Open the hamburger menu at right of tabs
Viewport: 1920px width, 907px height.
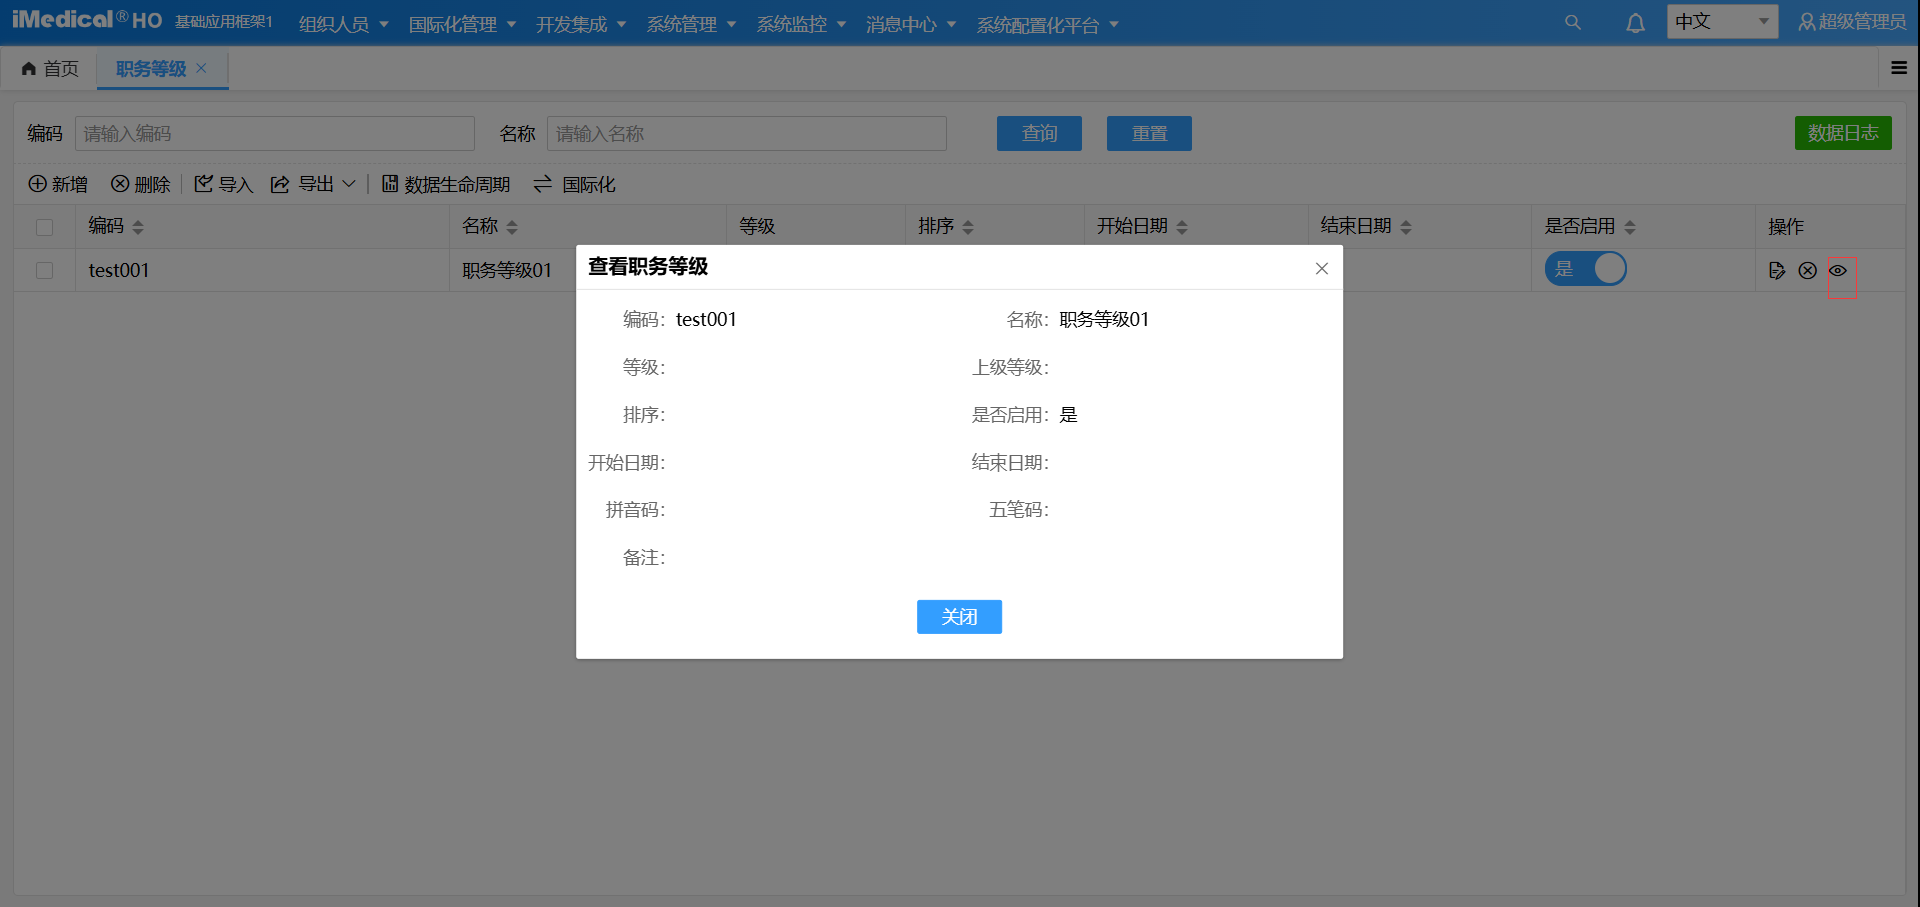[1899, 68]
